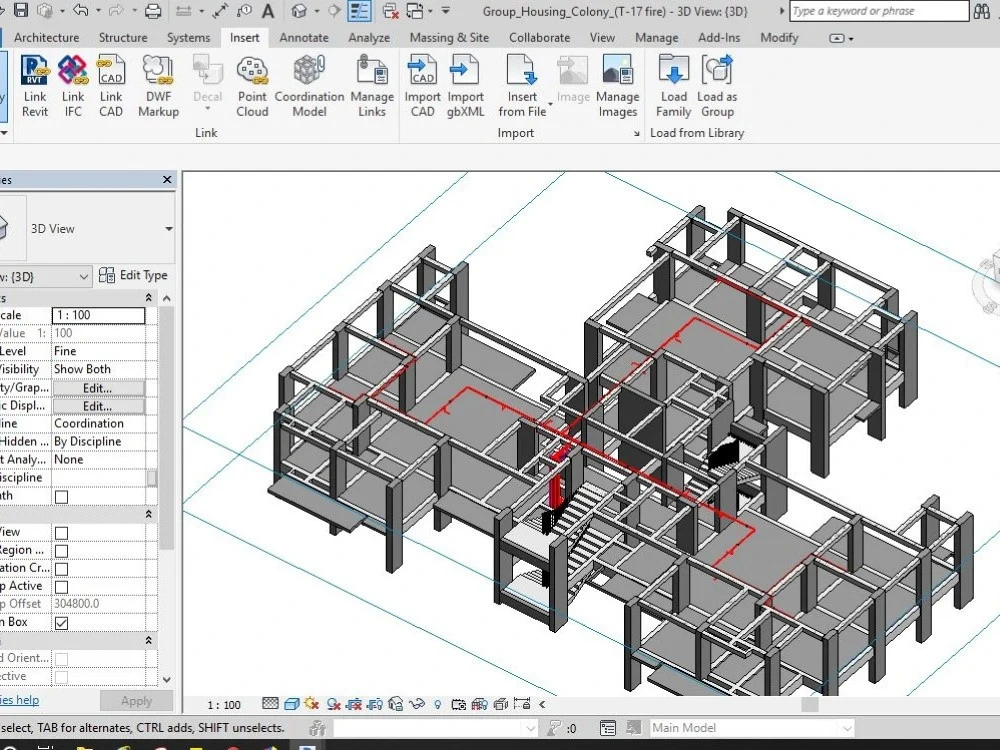
Task: Enable the Annotation Crop checkbox
Action: pyautogui.click(x=61, y=569)
